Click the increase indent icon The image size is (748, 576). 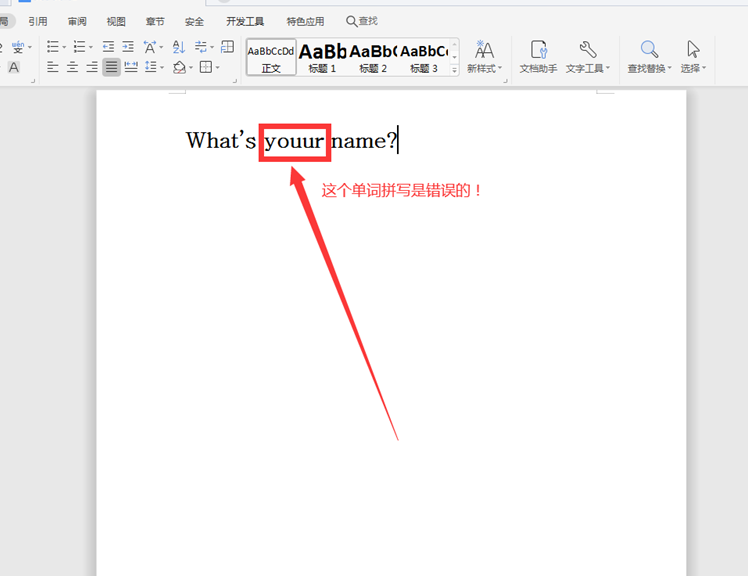(128, 47)
